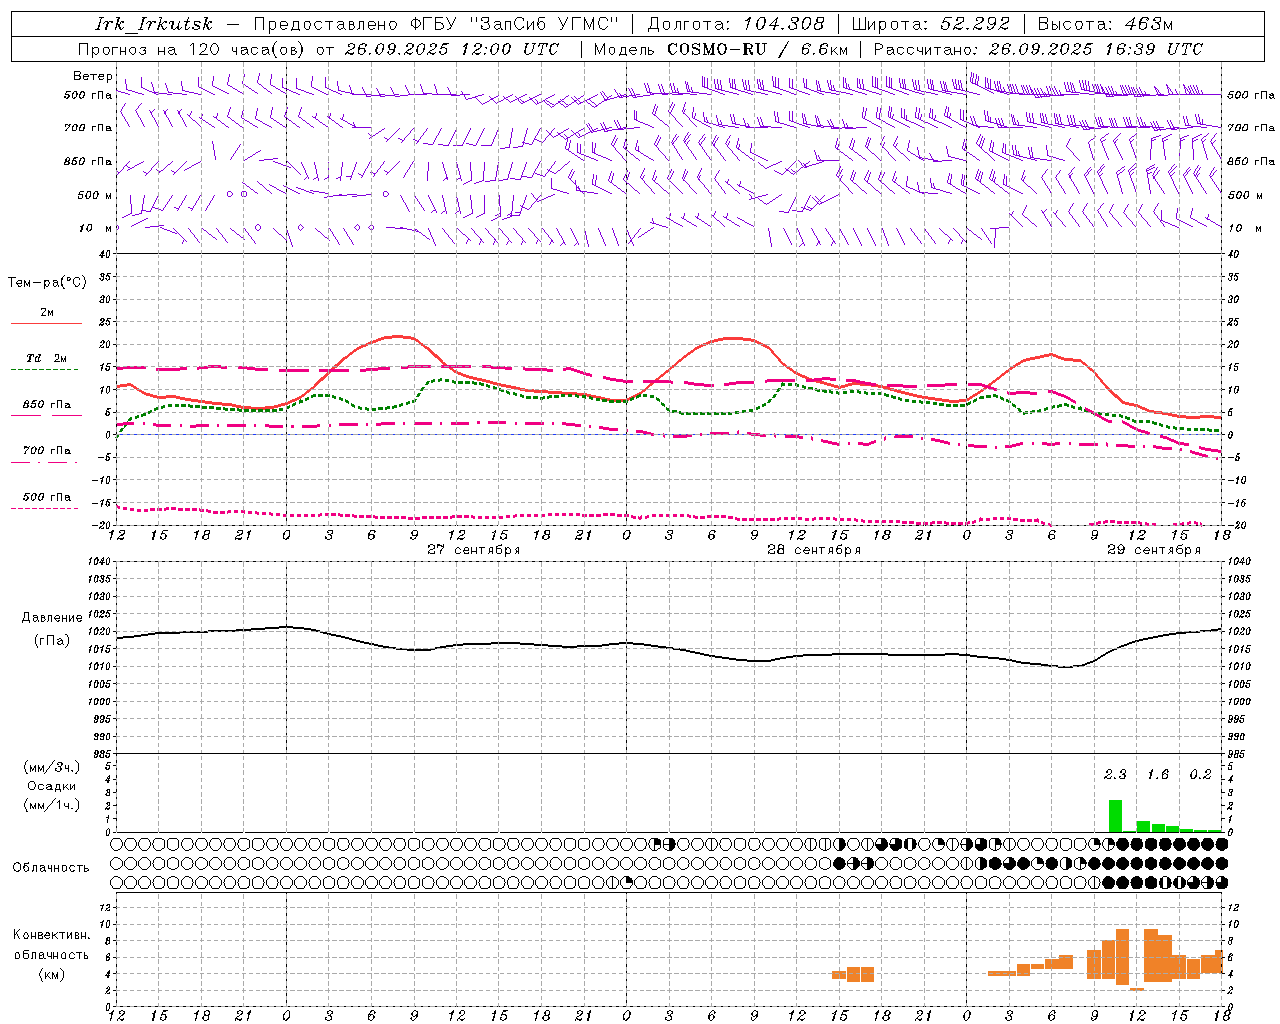This screenshot has height=1024, width=1280.
Task: Click the 'Облачность' cloud cover label
Action: pyautogui.click(x=51, y=868)
